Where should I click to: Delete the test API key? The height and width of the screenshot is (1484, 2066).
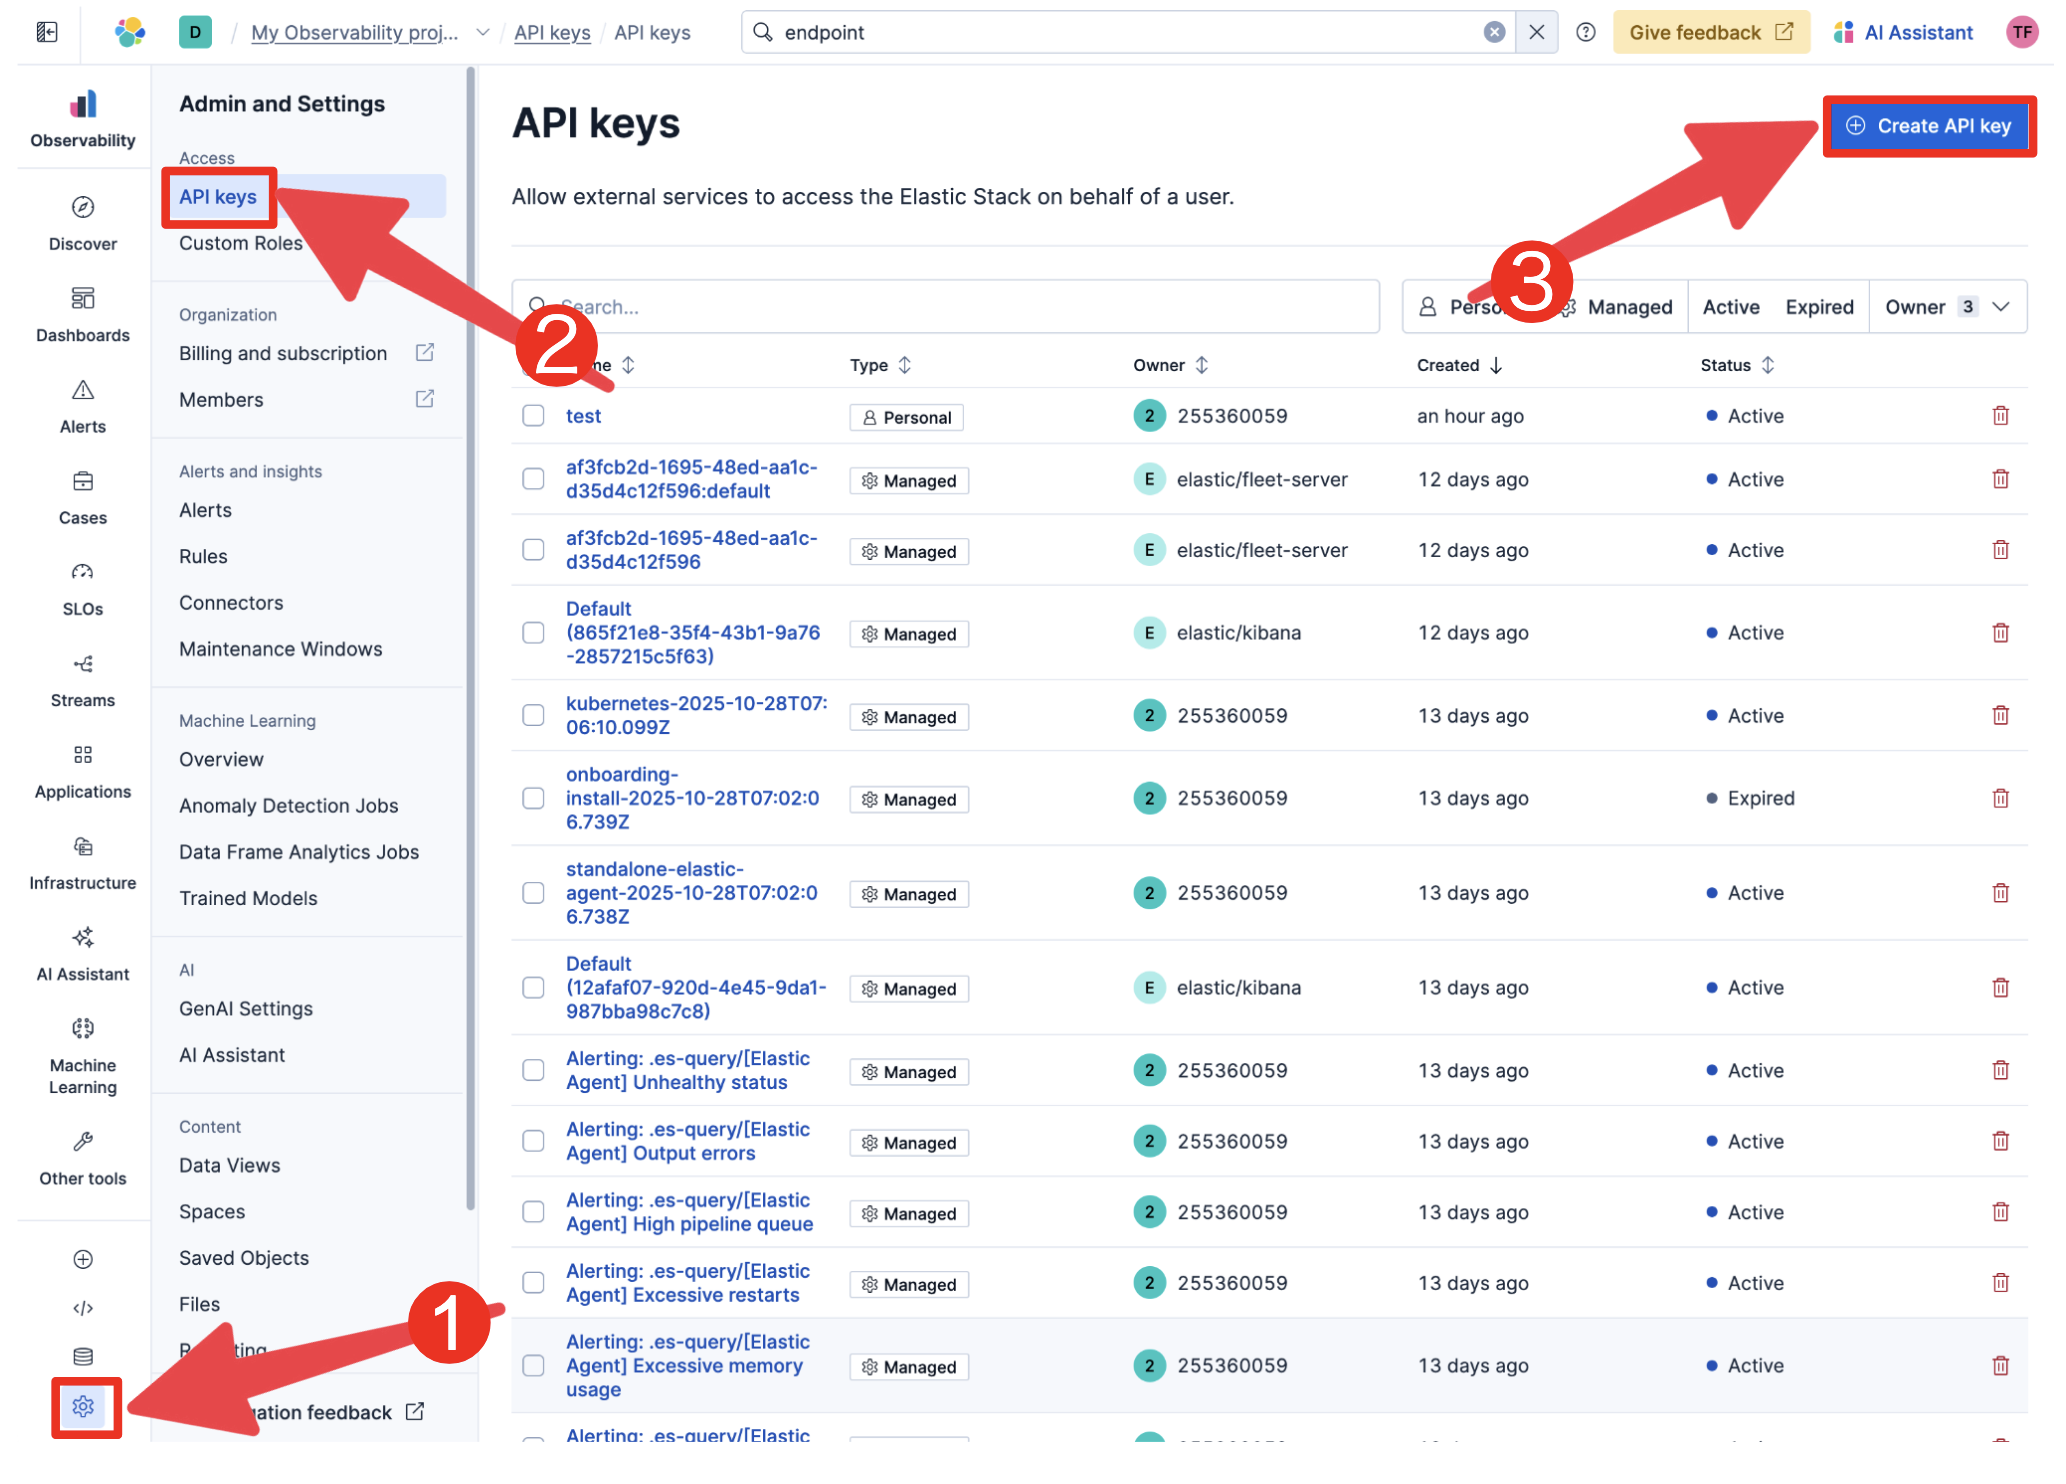coord(2000,415)
